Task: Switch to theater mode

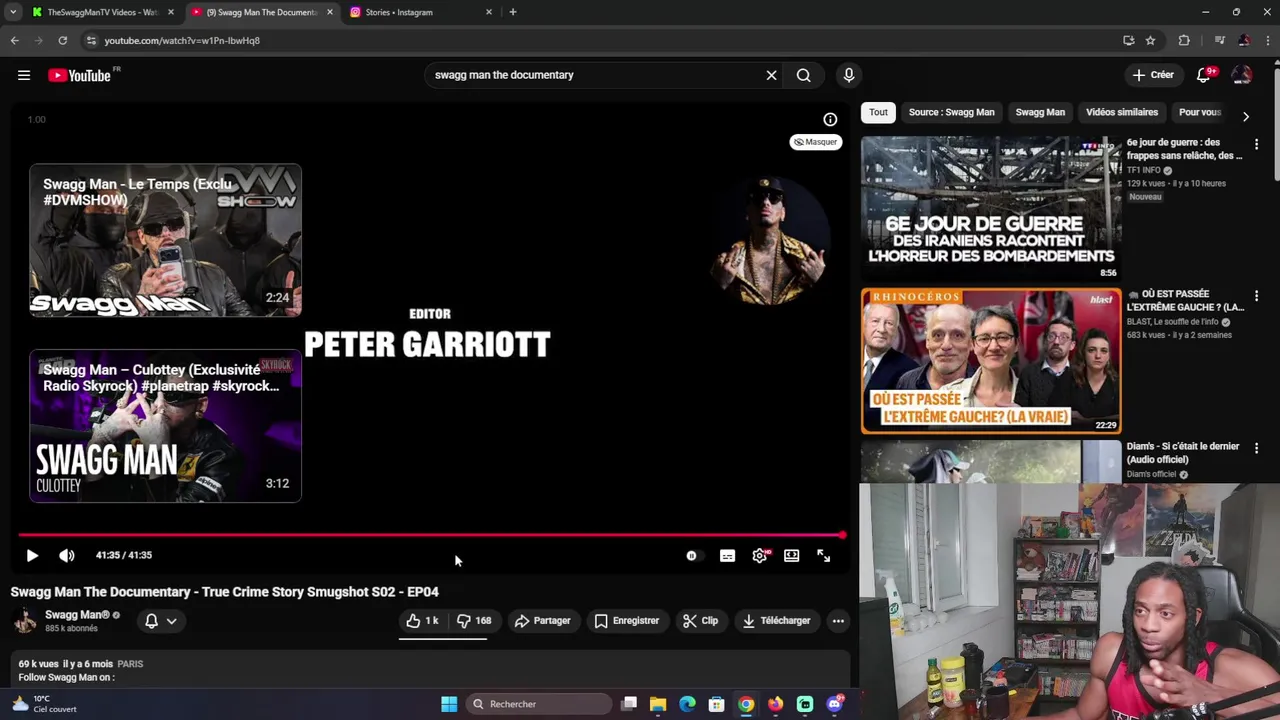Action: click(x=791, y=556)
